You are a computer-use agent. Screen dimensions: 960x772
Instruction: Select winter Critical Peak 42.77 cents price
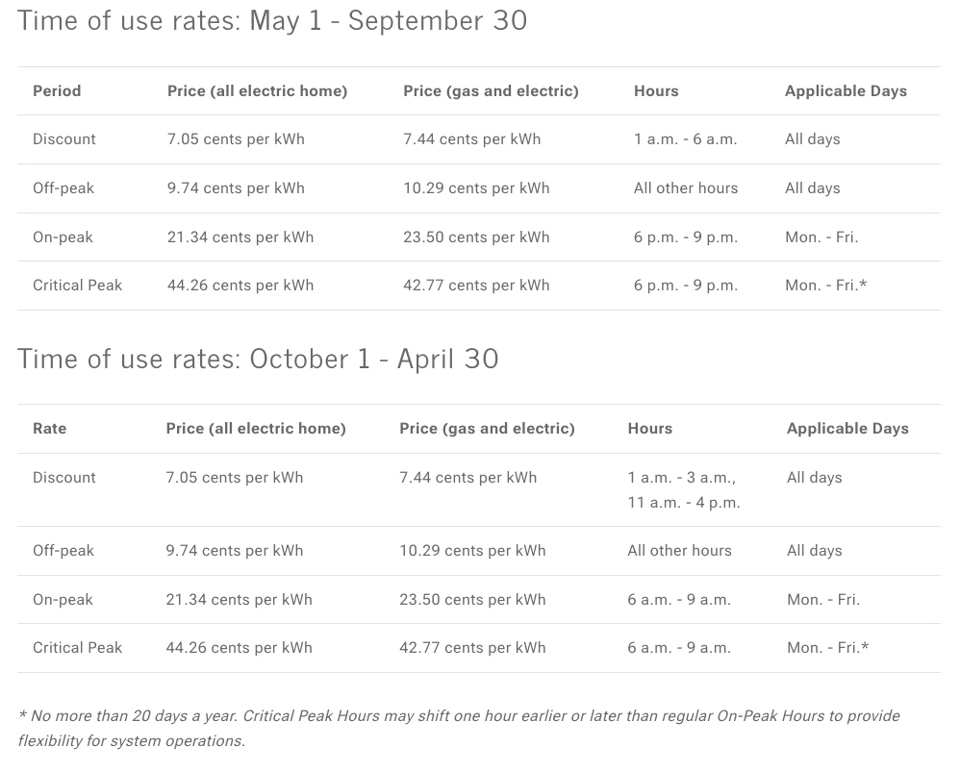pyautogui.click(x=472, y=648)
